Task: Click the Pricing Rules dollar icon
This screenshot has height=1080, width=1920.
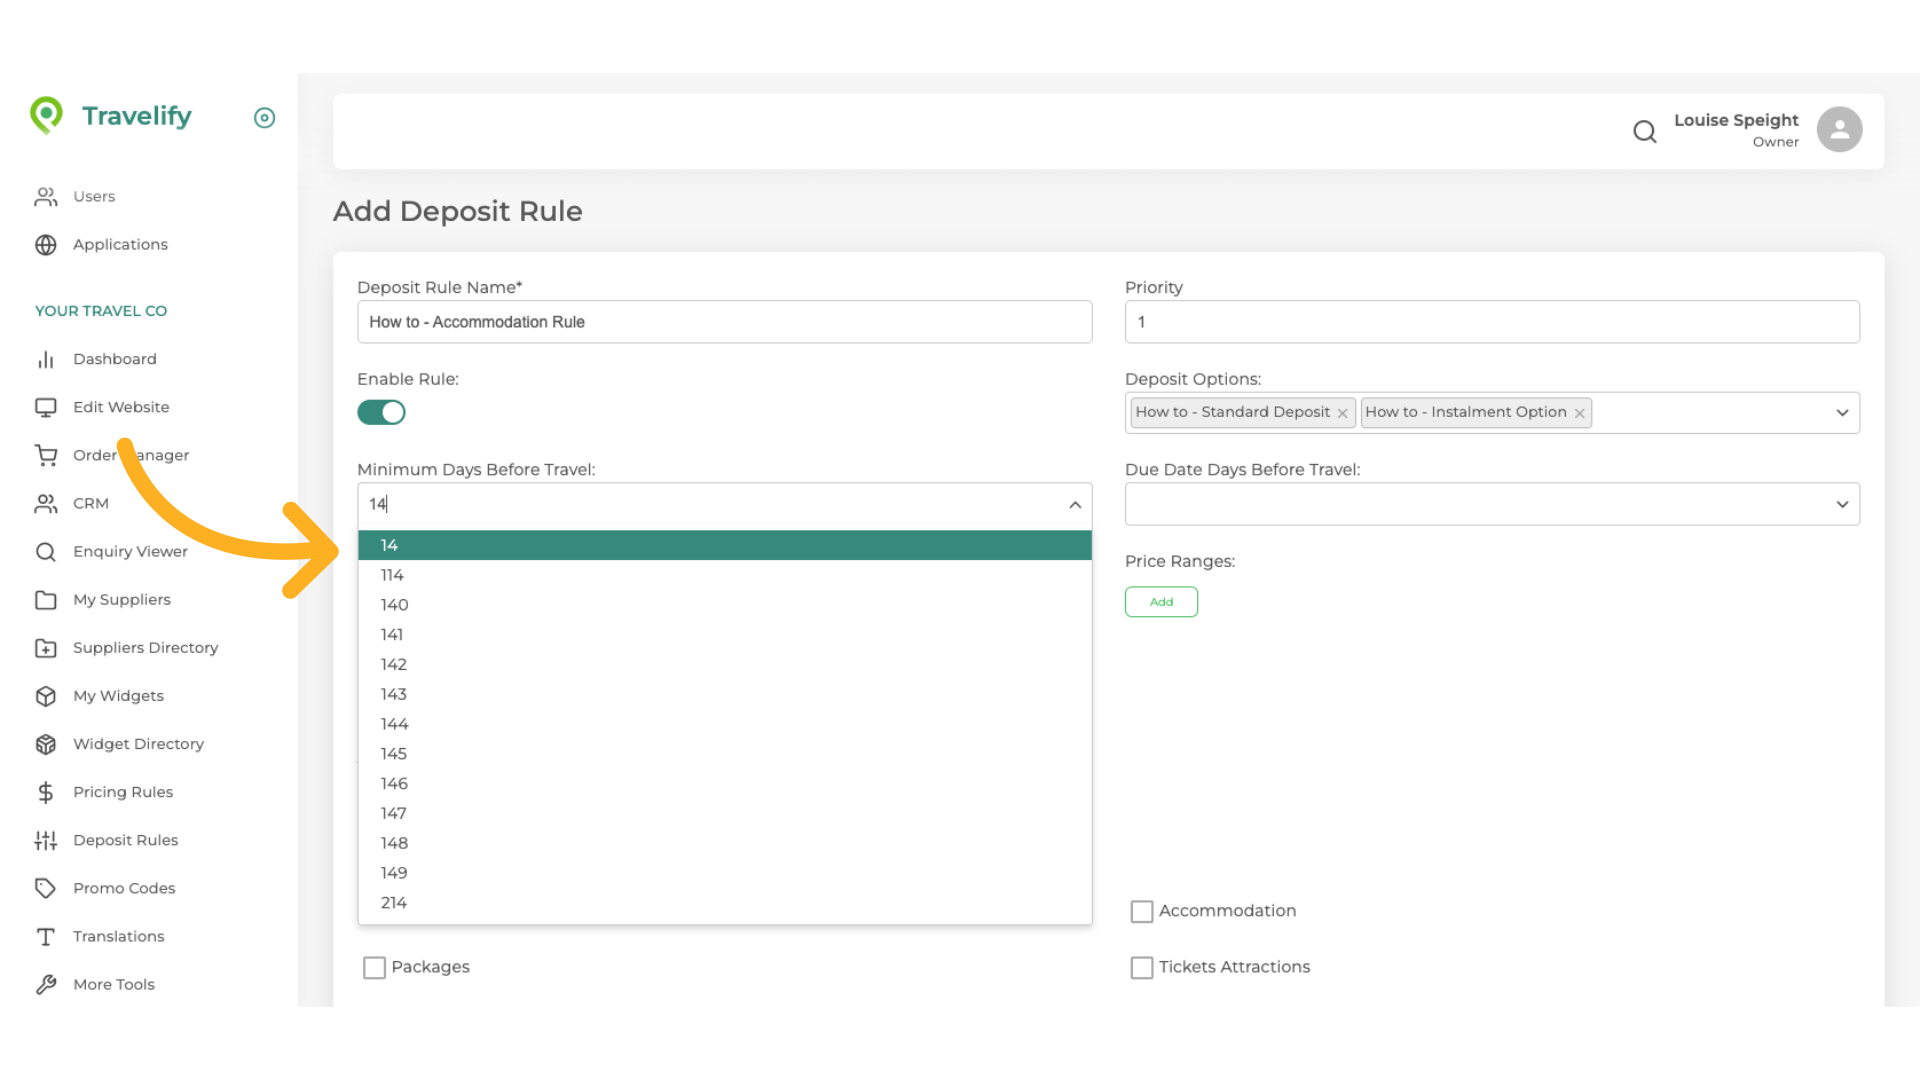Action: click(x=46, y=793)
